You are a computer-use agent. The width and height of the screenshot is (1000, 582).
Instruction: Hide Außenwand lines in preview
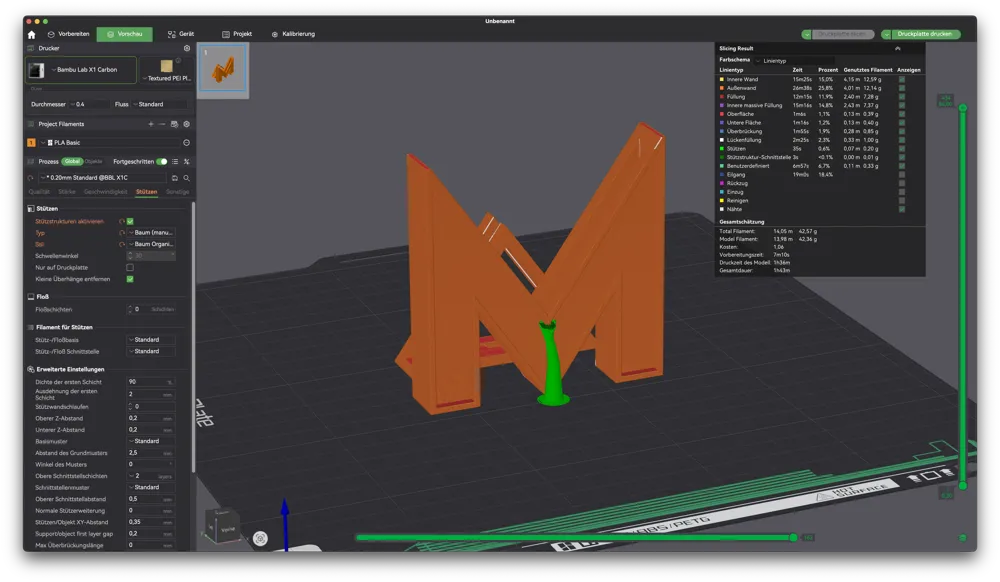[x=902, y=88]
